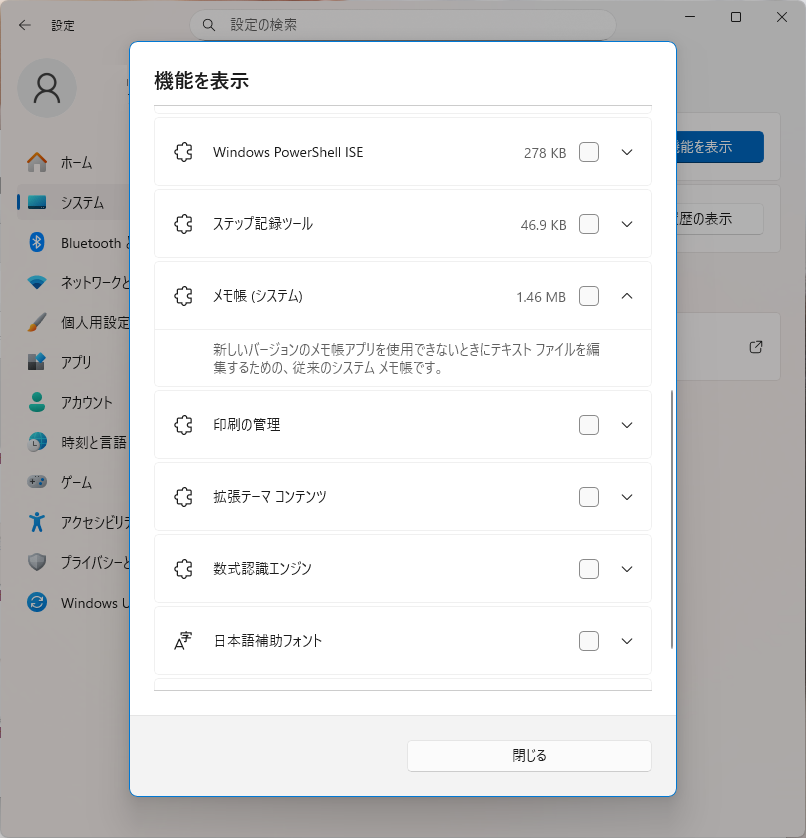Click the Windows Update sync icon
806x838 pixels.
(37, 603)
